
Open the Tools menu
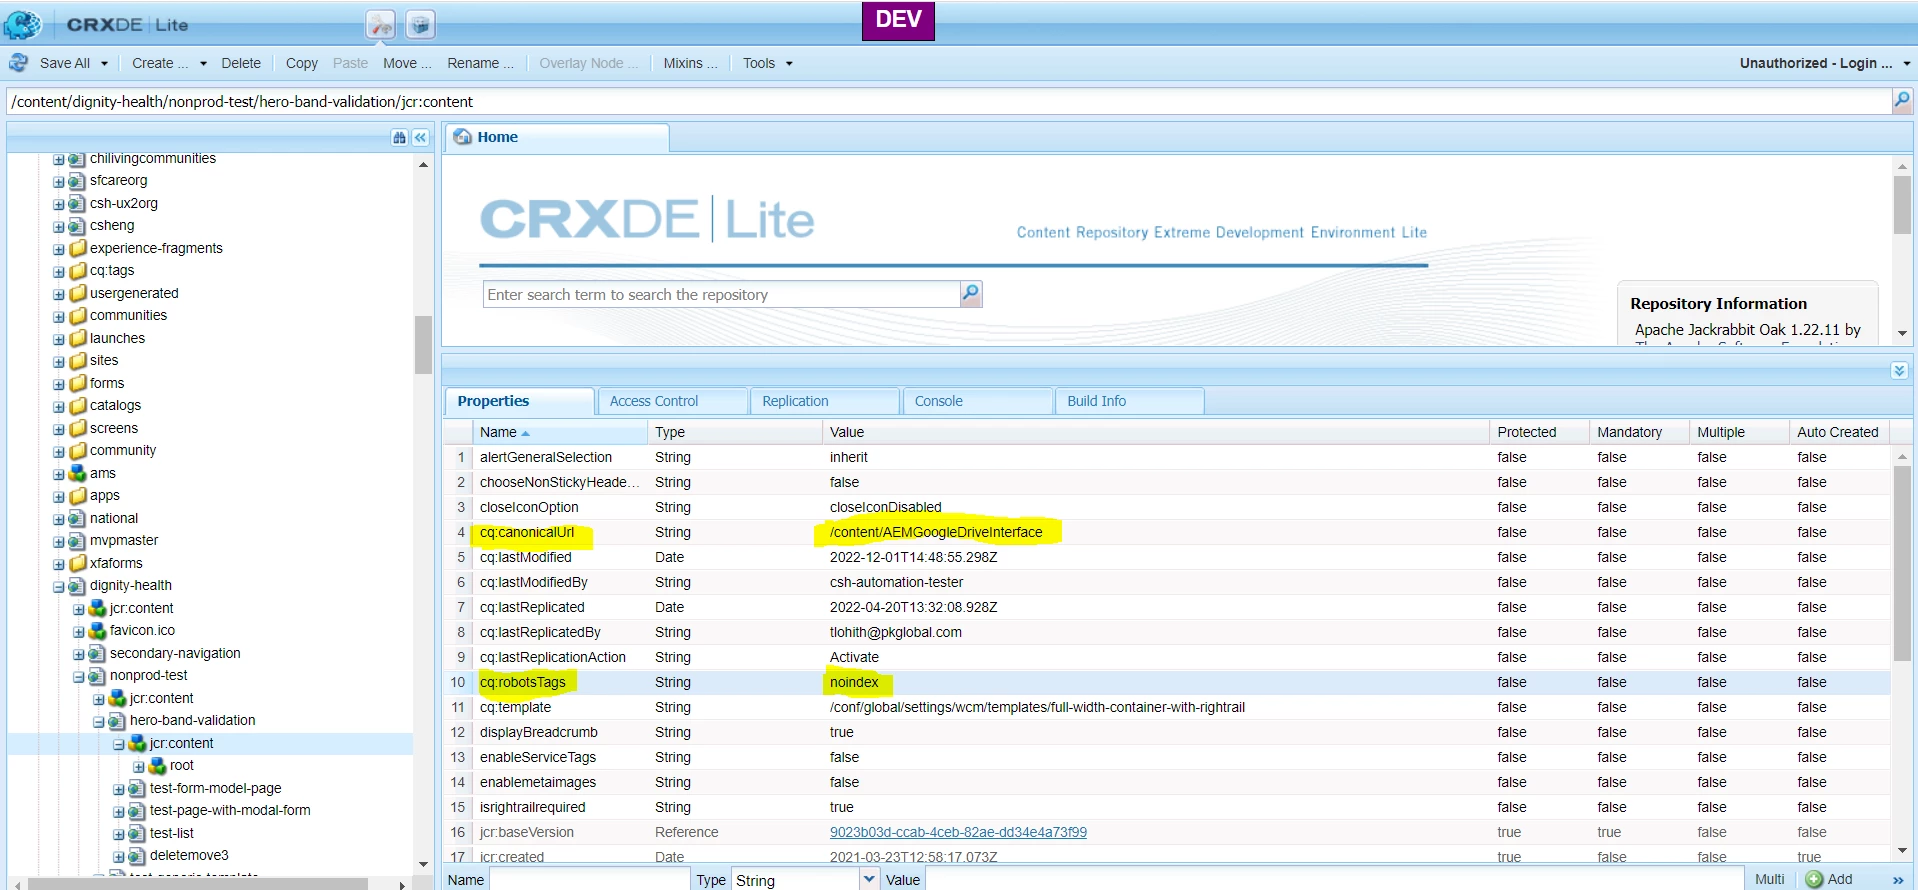(767, 63)
